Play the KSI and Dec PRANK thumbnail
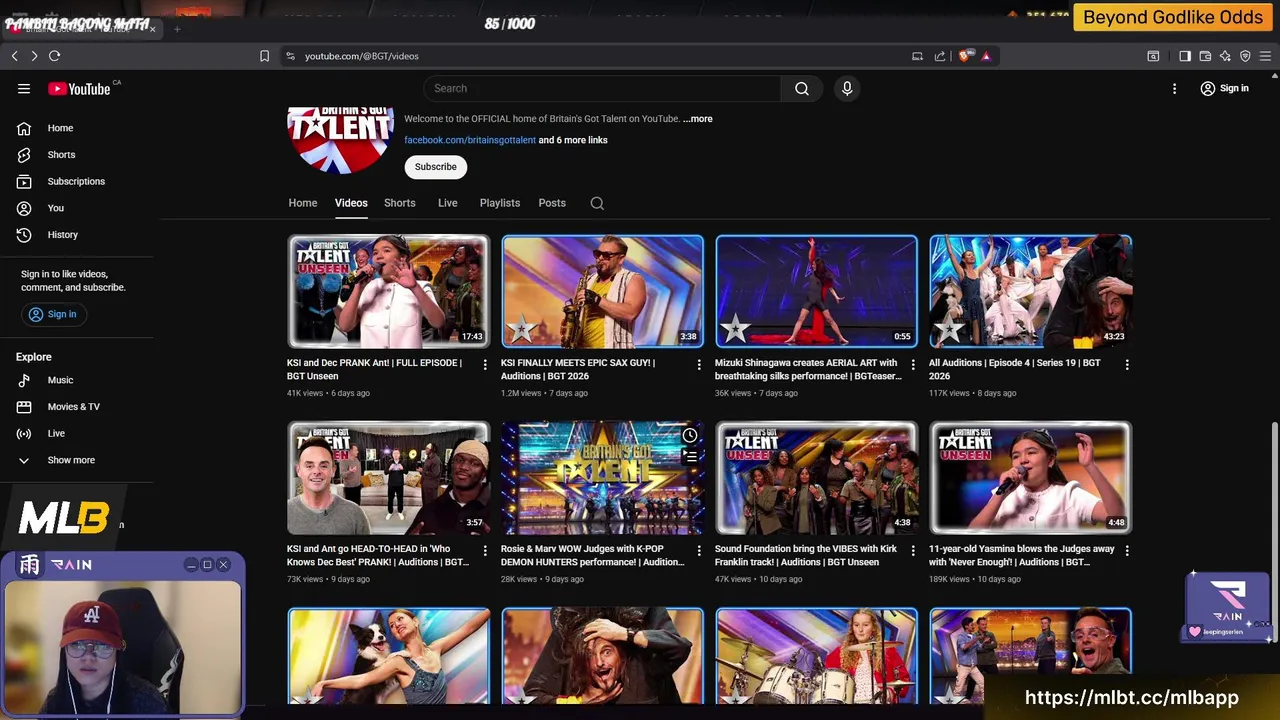 click(x=388, y=291)
